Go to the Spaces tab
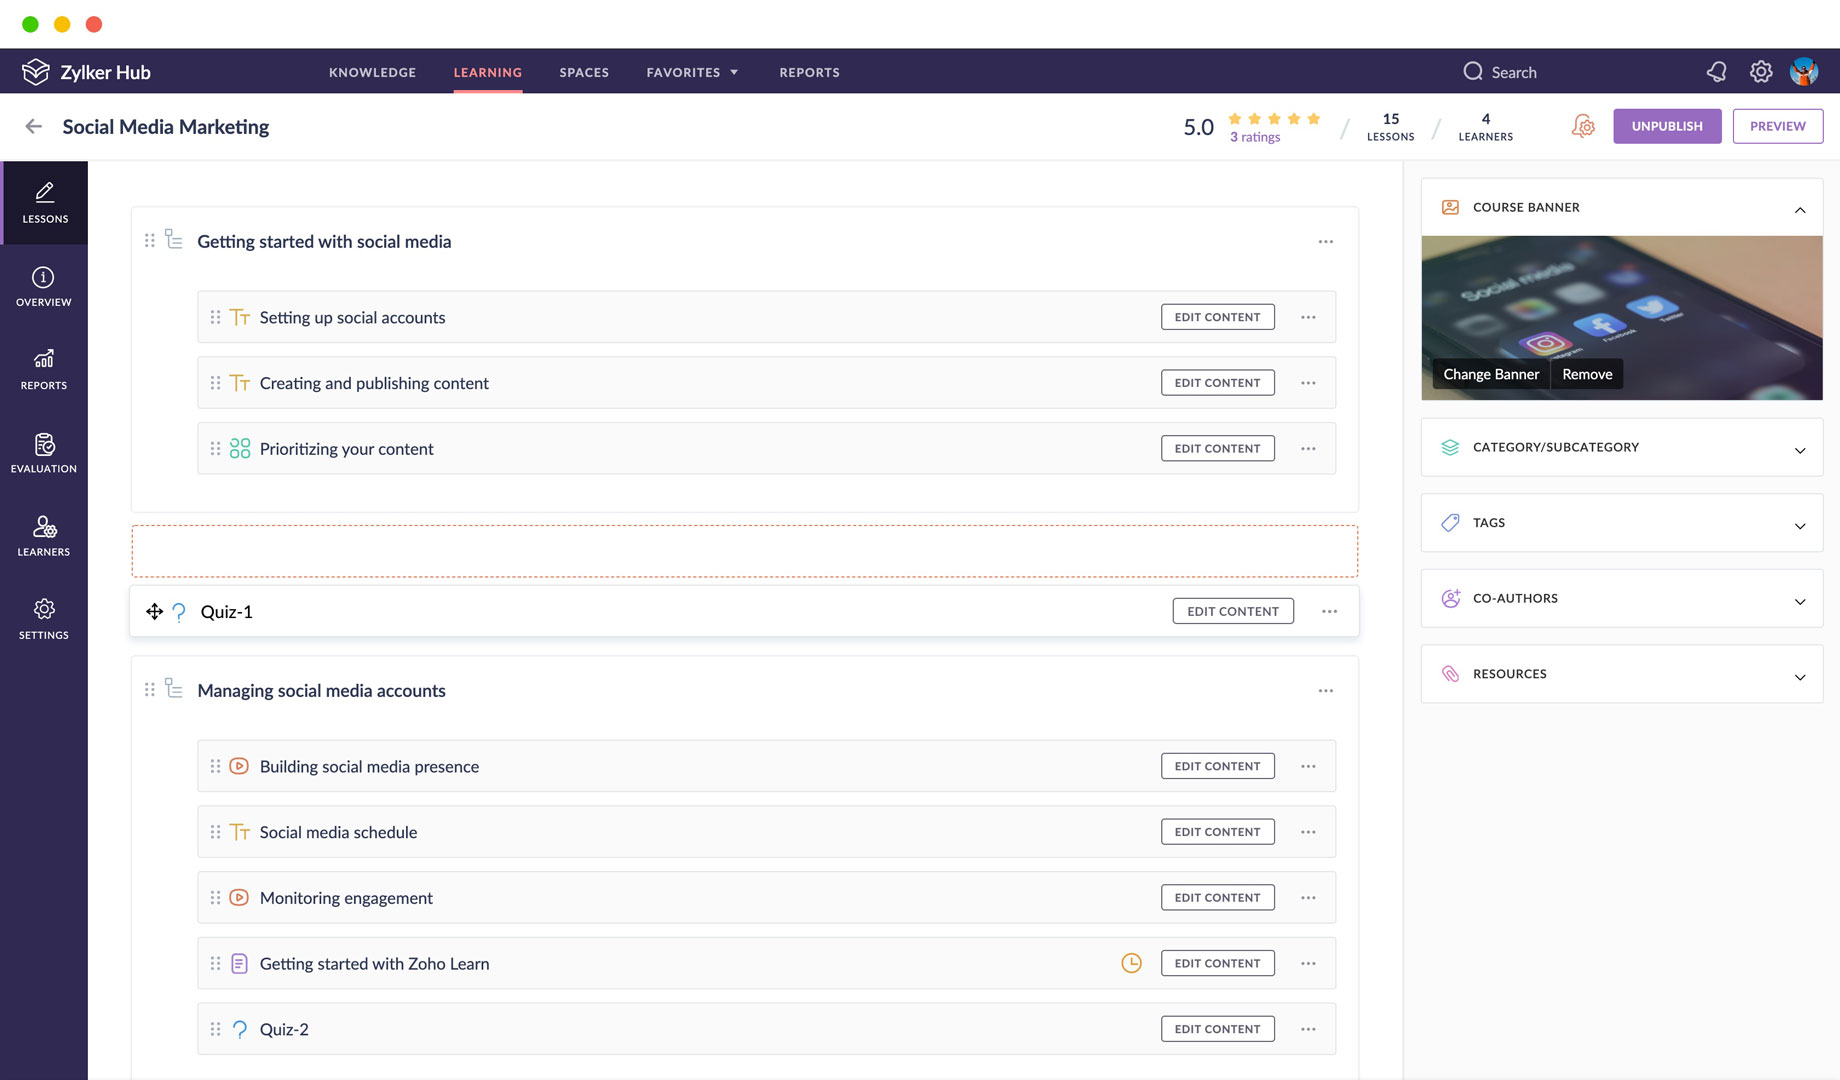Image resolution: width=1840 pixels, height=1080 pixels. (584, 72)
